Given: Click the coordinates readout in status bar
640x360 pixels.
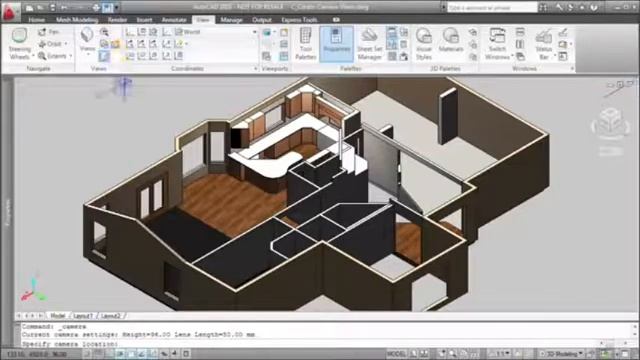Looking at the screenshot, I should tap(37, 354).
